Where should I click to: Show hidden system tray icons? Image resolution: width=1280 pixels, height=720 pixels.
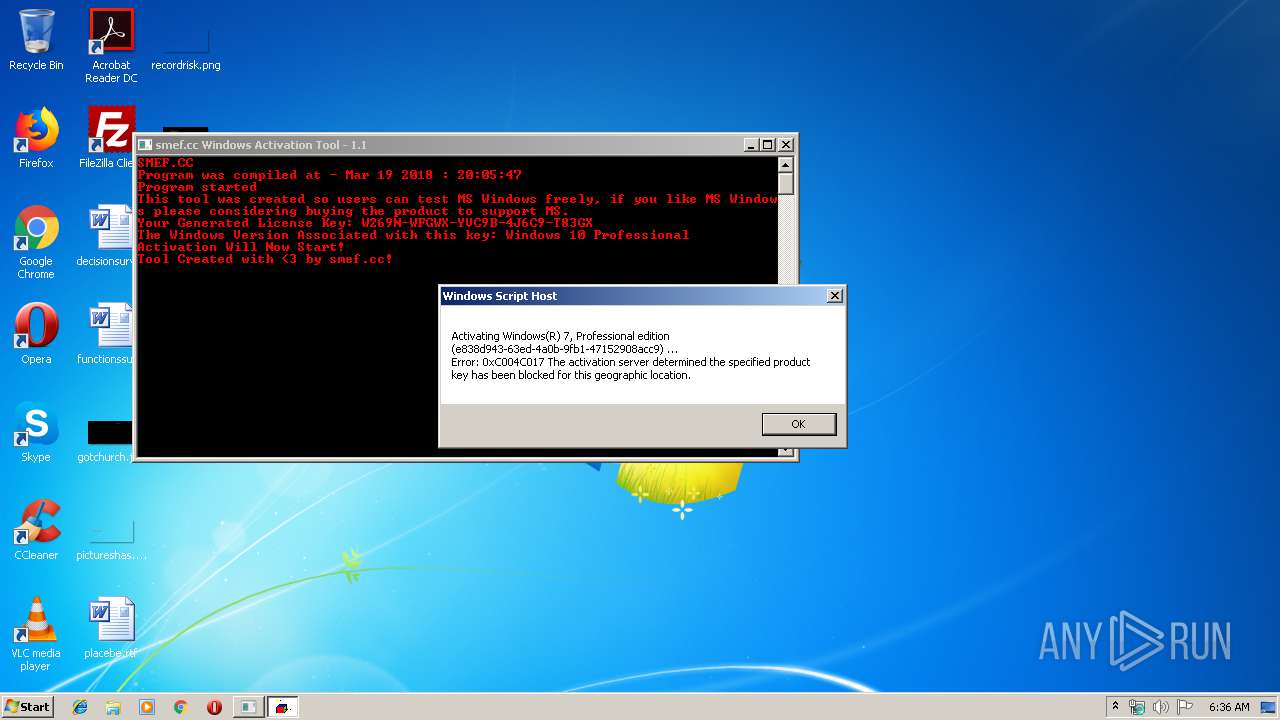coord(1115,707)
